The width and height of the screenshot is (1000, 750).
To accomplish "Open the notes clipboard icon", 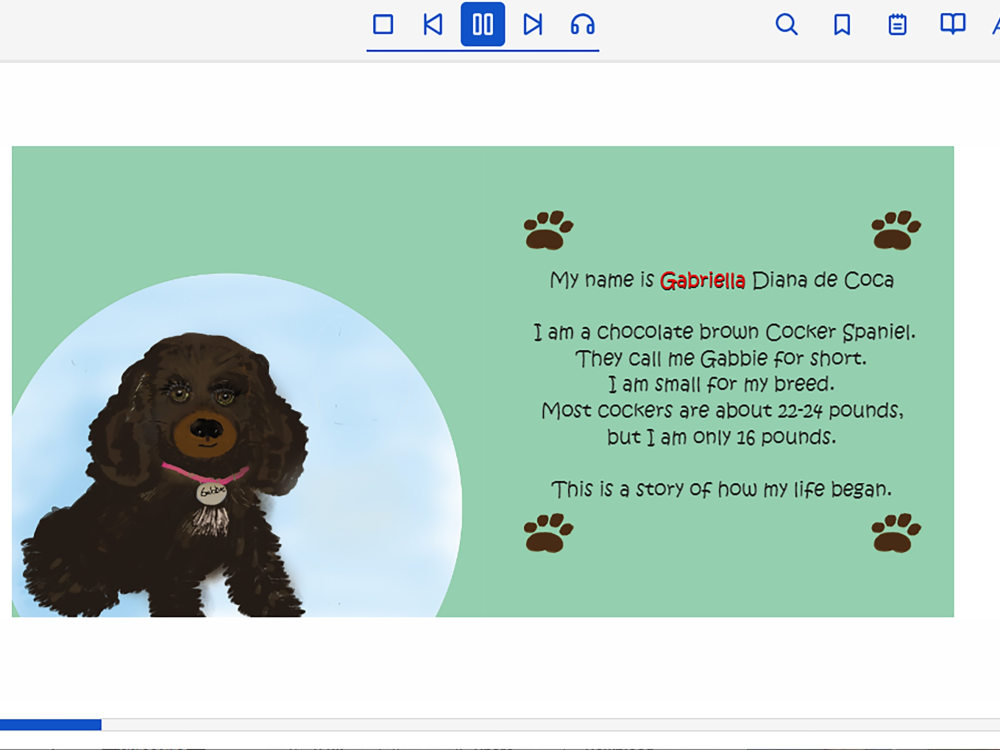I will point(897,25).
